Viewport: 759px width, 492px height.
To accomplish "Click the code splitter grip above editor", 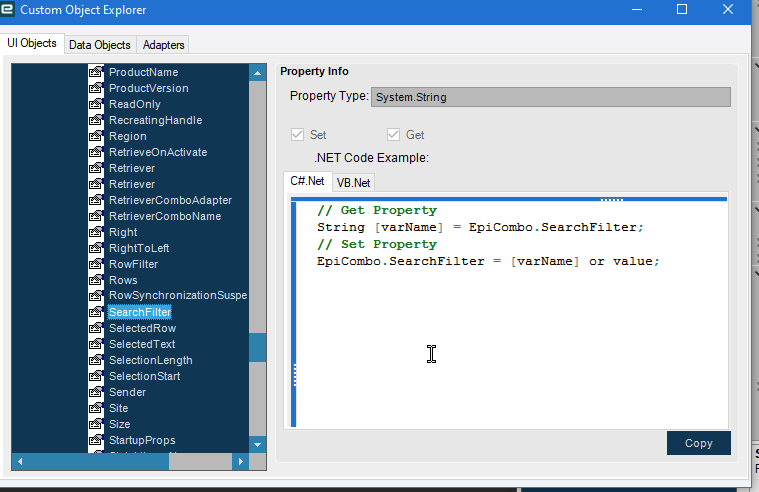I will tap(612, 199).
